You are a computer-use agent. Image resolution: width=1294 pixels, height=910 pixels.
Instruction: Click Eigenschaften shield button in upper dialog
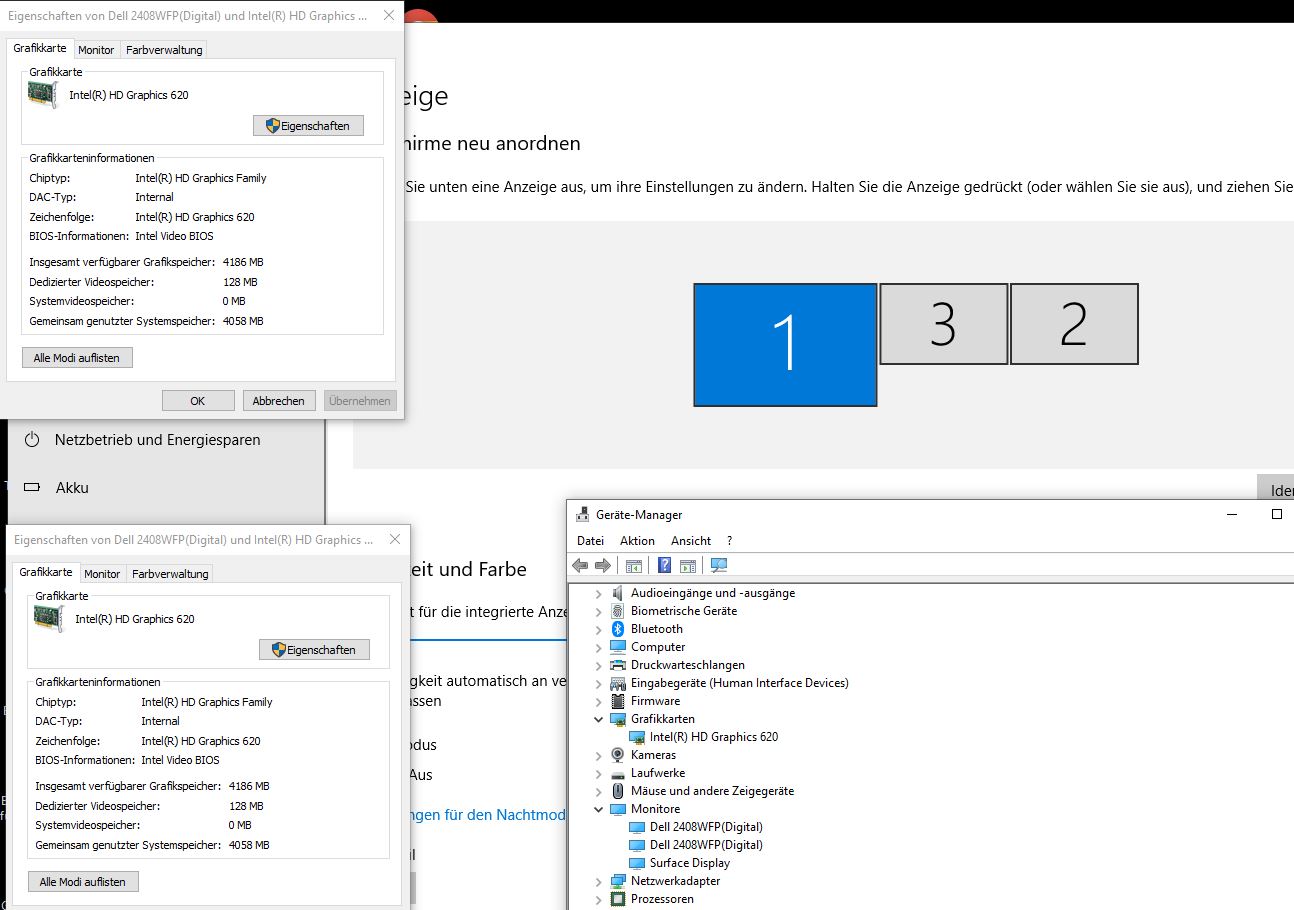(308, 126)
